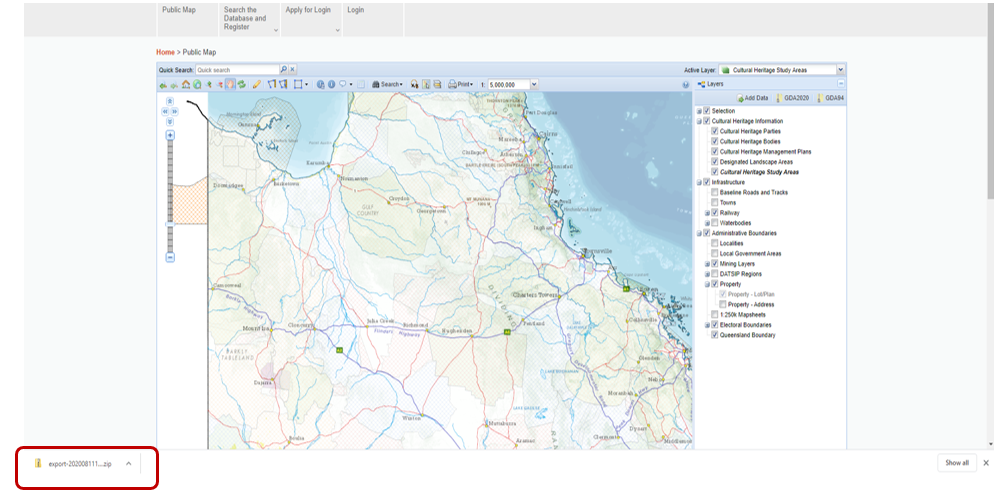Click the first measure flag icon
The image size is (1007, 502).
pos(272,84)
